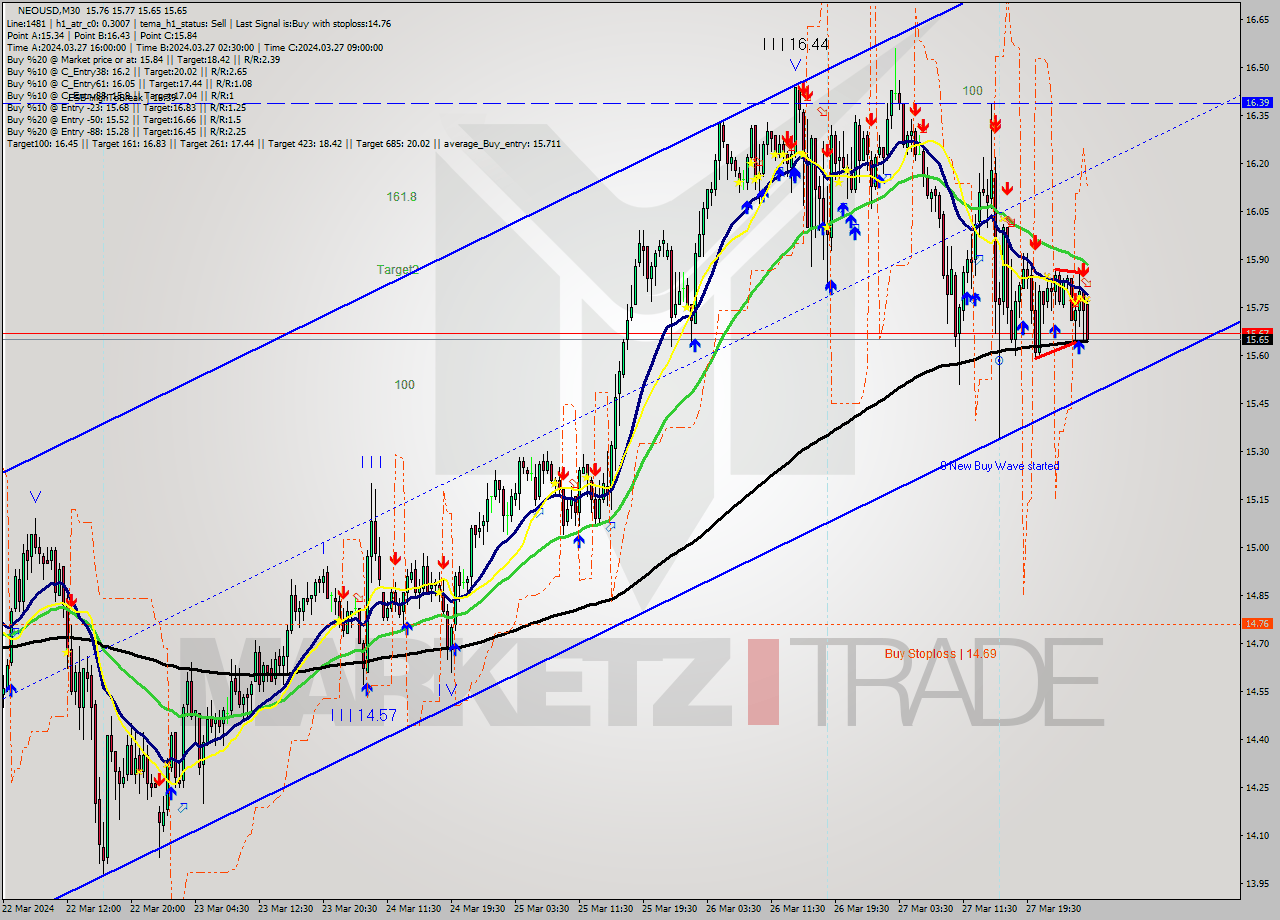Click the '25 Mar 19:30' time axis label
The height and width of the screenshot is (920, 1280).
(x=671, y=909)
